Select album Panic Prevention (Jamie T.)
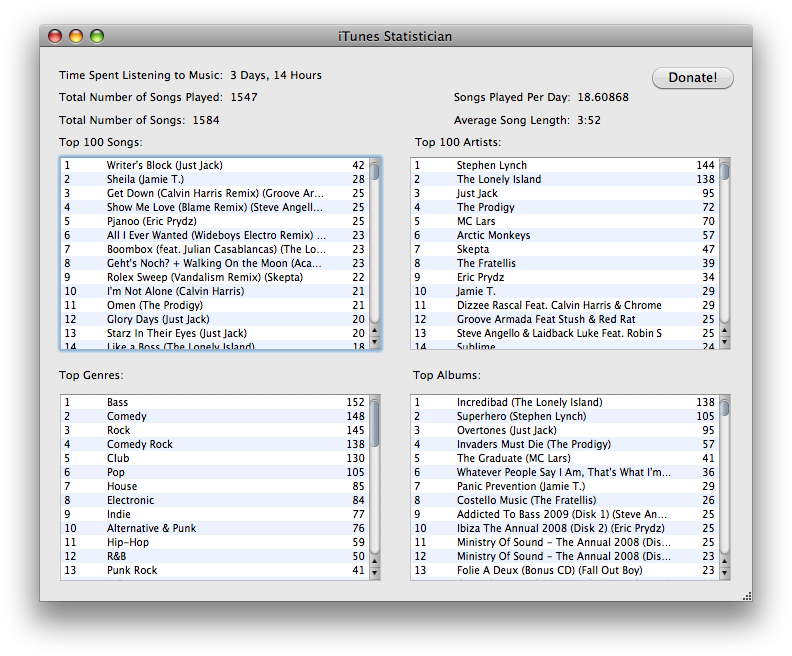Viewport: 792px width, 656px height. [x=565, y=486]
